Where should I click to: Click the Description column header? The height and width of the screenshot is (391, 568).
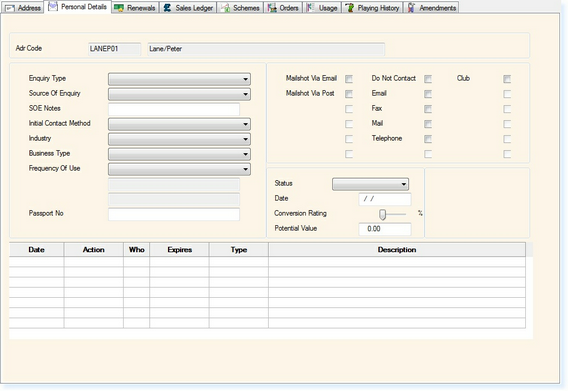pyautogui.click(x=397, y=250)
